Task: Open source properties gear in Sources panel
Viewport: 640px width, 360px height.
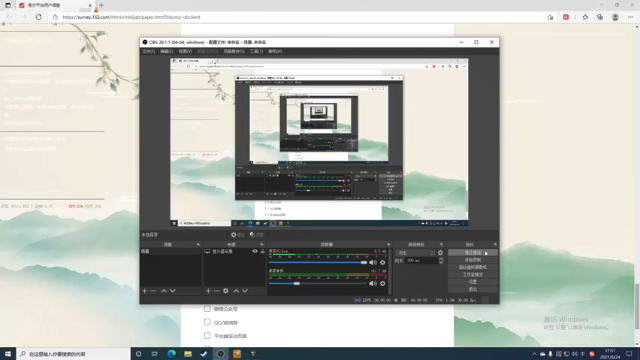Action: pyautogui.click(x=226, y=291)
